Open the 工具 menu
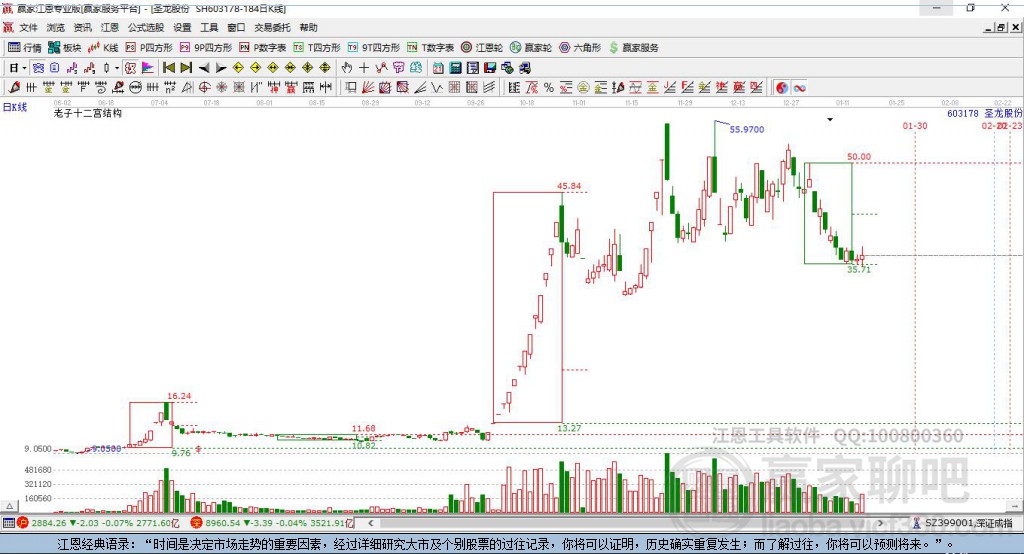1024x554 pixels. click(209, 27)
